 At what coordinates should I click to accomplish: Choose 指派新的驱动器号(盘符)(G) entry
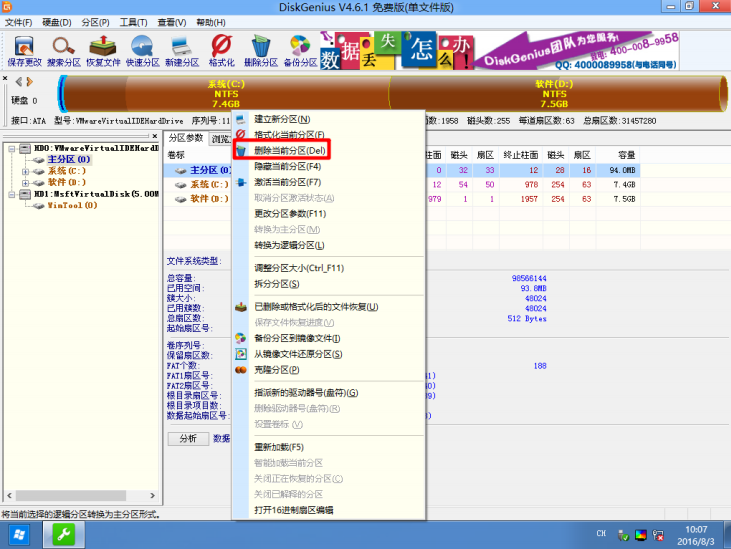point(329,393)
